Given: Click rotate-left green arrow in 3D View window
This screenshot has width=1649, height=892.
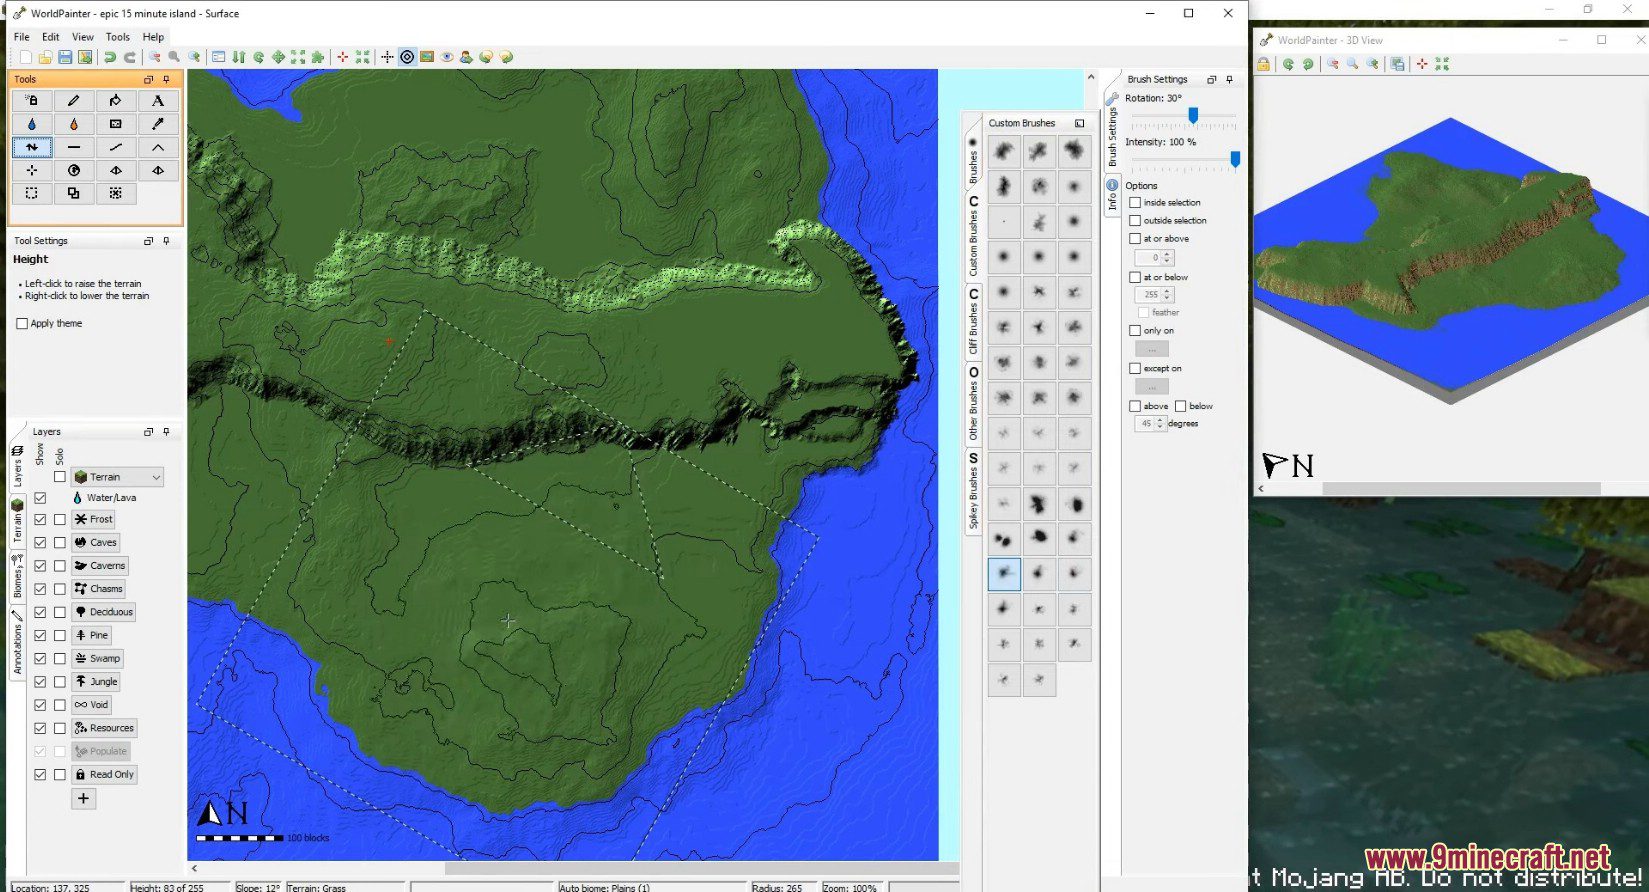Looking at the screenshot, I should click(x=1289, y=64).
